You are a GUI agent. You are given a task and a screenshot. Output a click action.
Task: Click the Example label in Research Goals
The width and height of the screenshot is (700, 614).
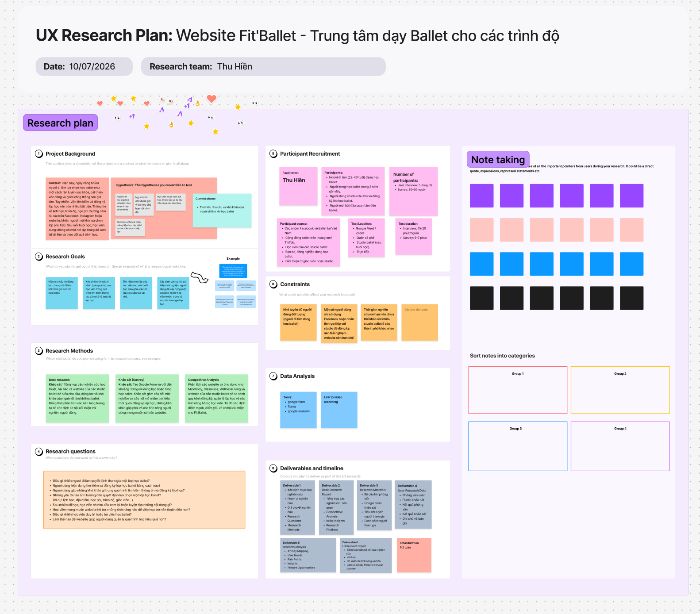coord(233,259)
